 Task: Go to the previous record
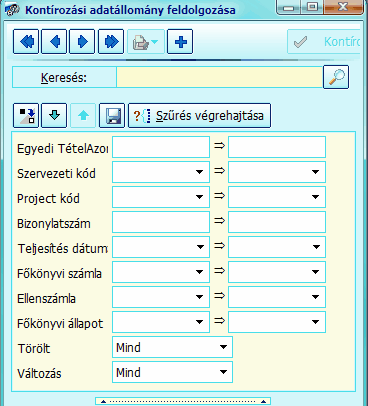[54, 42]
